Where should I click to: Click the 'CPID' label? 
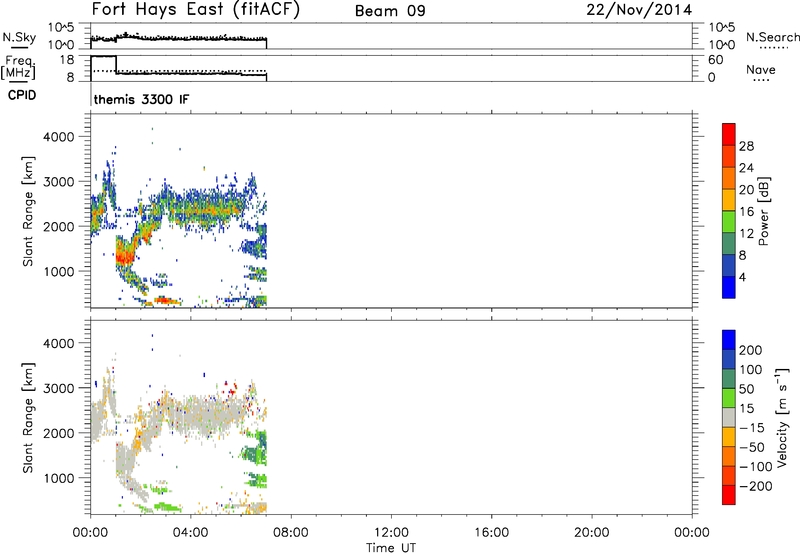pyautogui.click(x=22, y=95)
